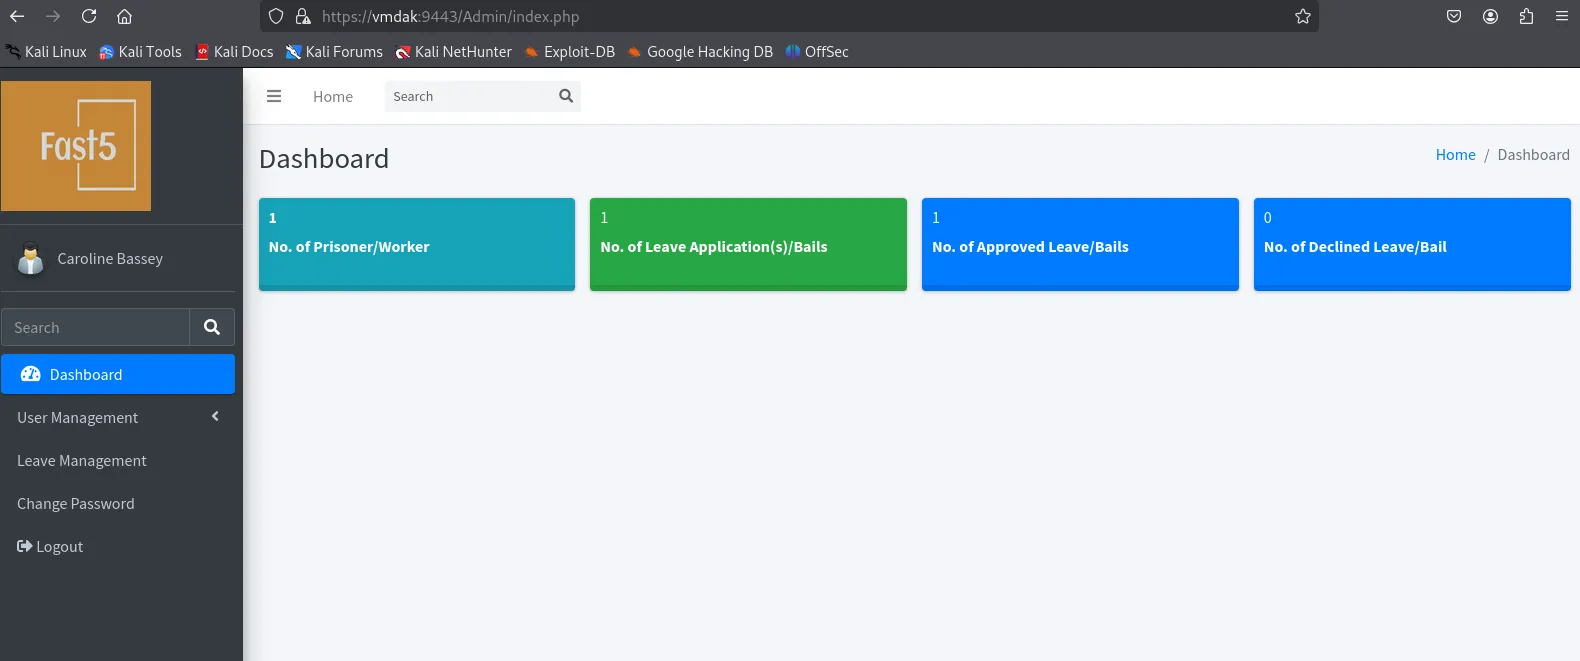This screenshot has height=661, width=1580.
Task: Go to the browser home icon
Action: [124, 16]
